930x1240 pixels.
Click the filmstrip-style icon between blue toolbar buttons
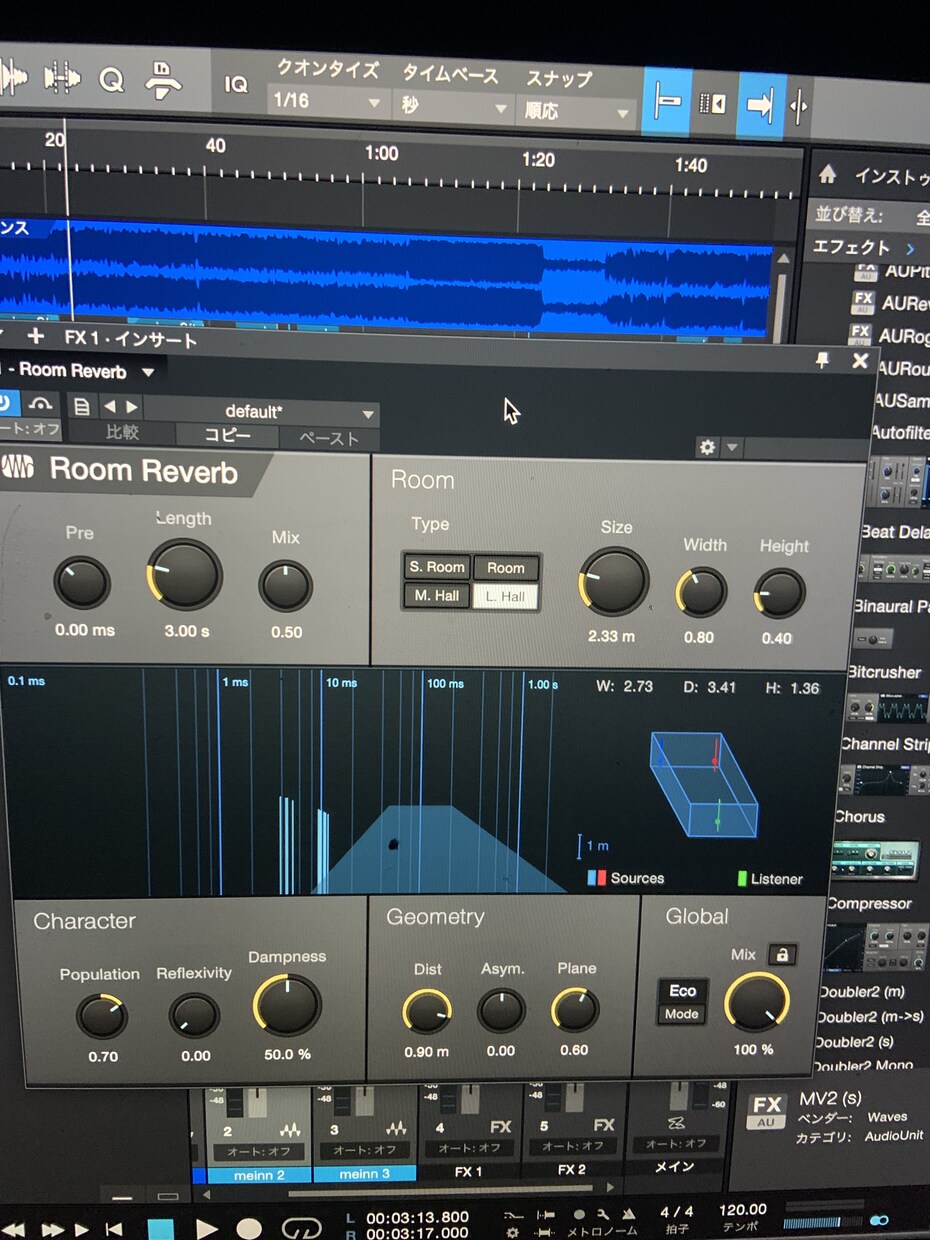coord(713,103)
